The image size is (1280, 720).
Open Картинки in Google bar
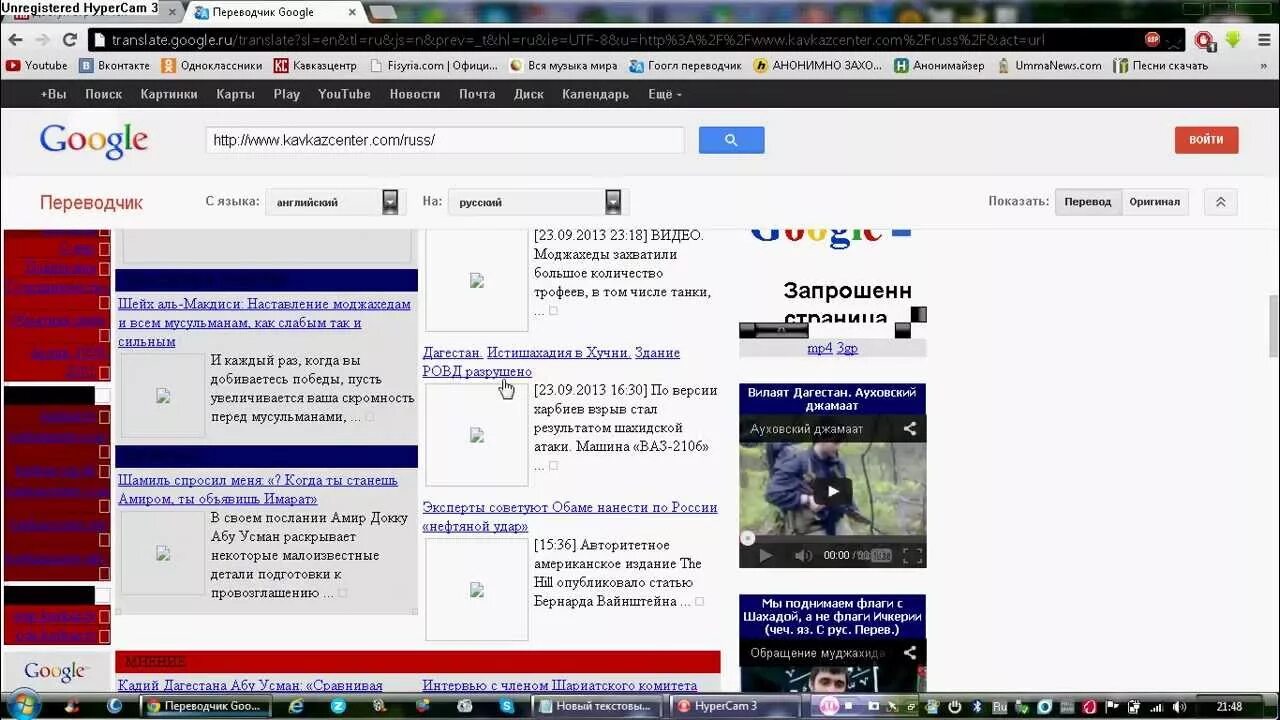169,94
